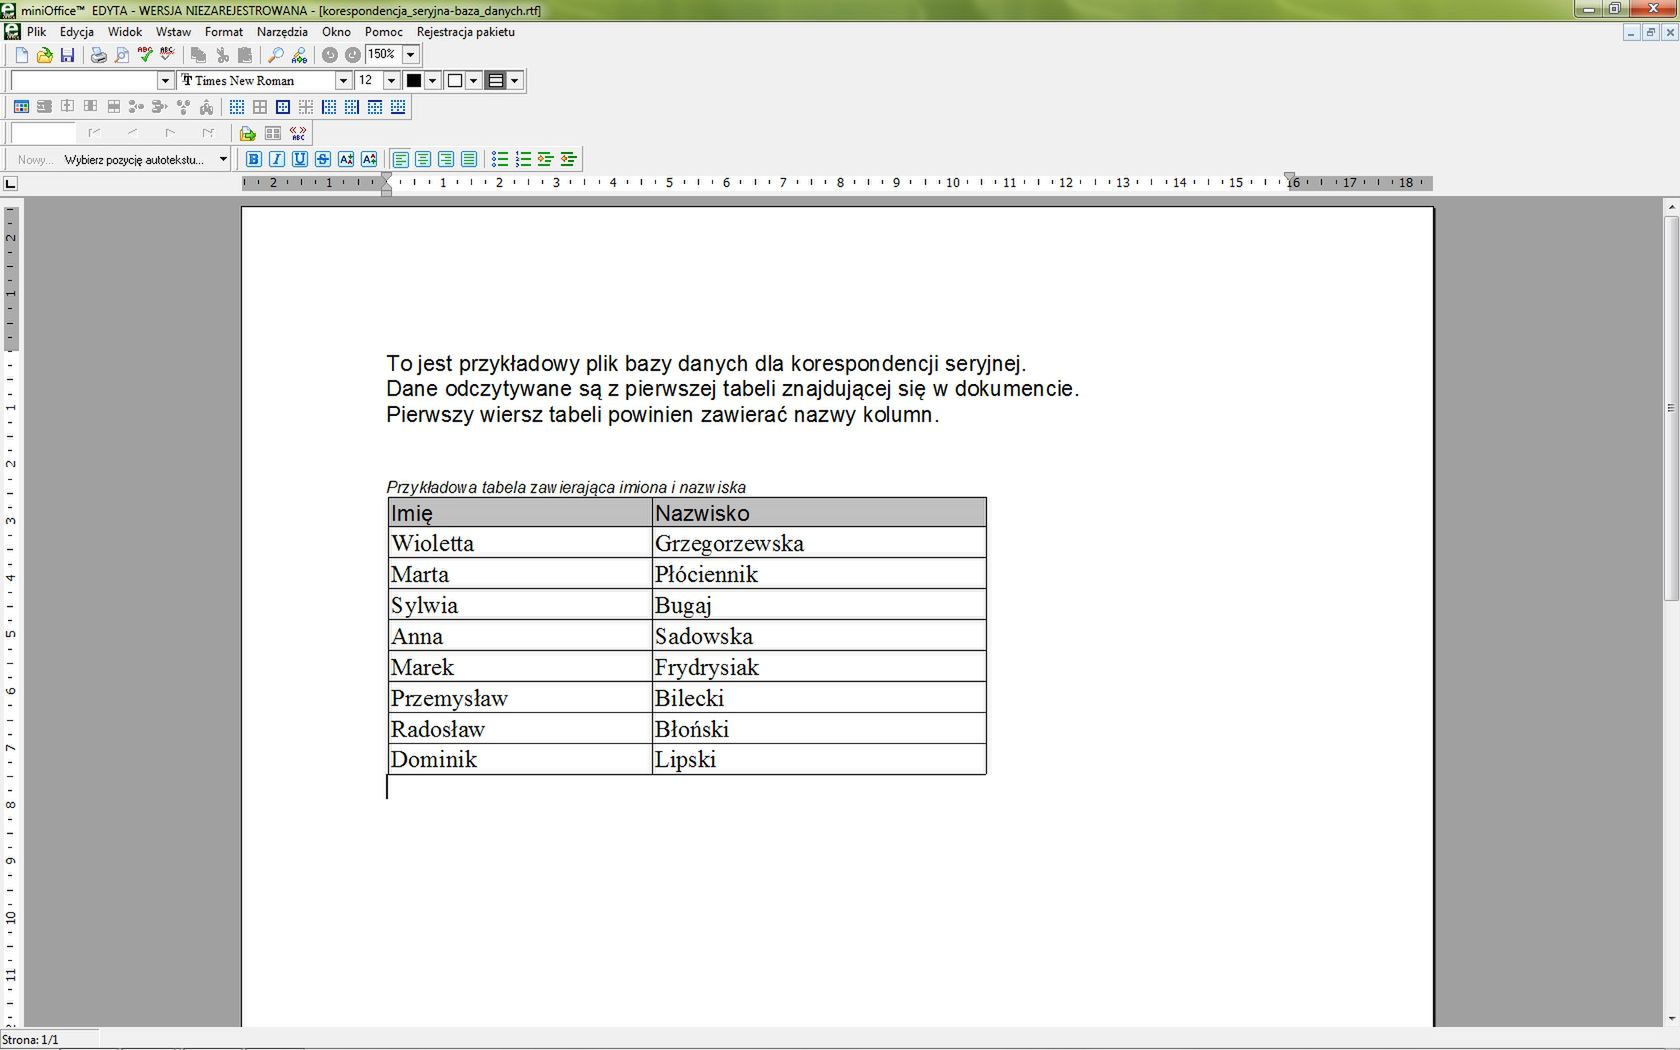Click the line style swatch button
This screenshot has height=1050, width=1680.
click(x=496, y=81)
